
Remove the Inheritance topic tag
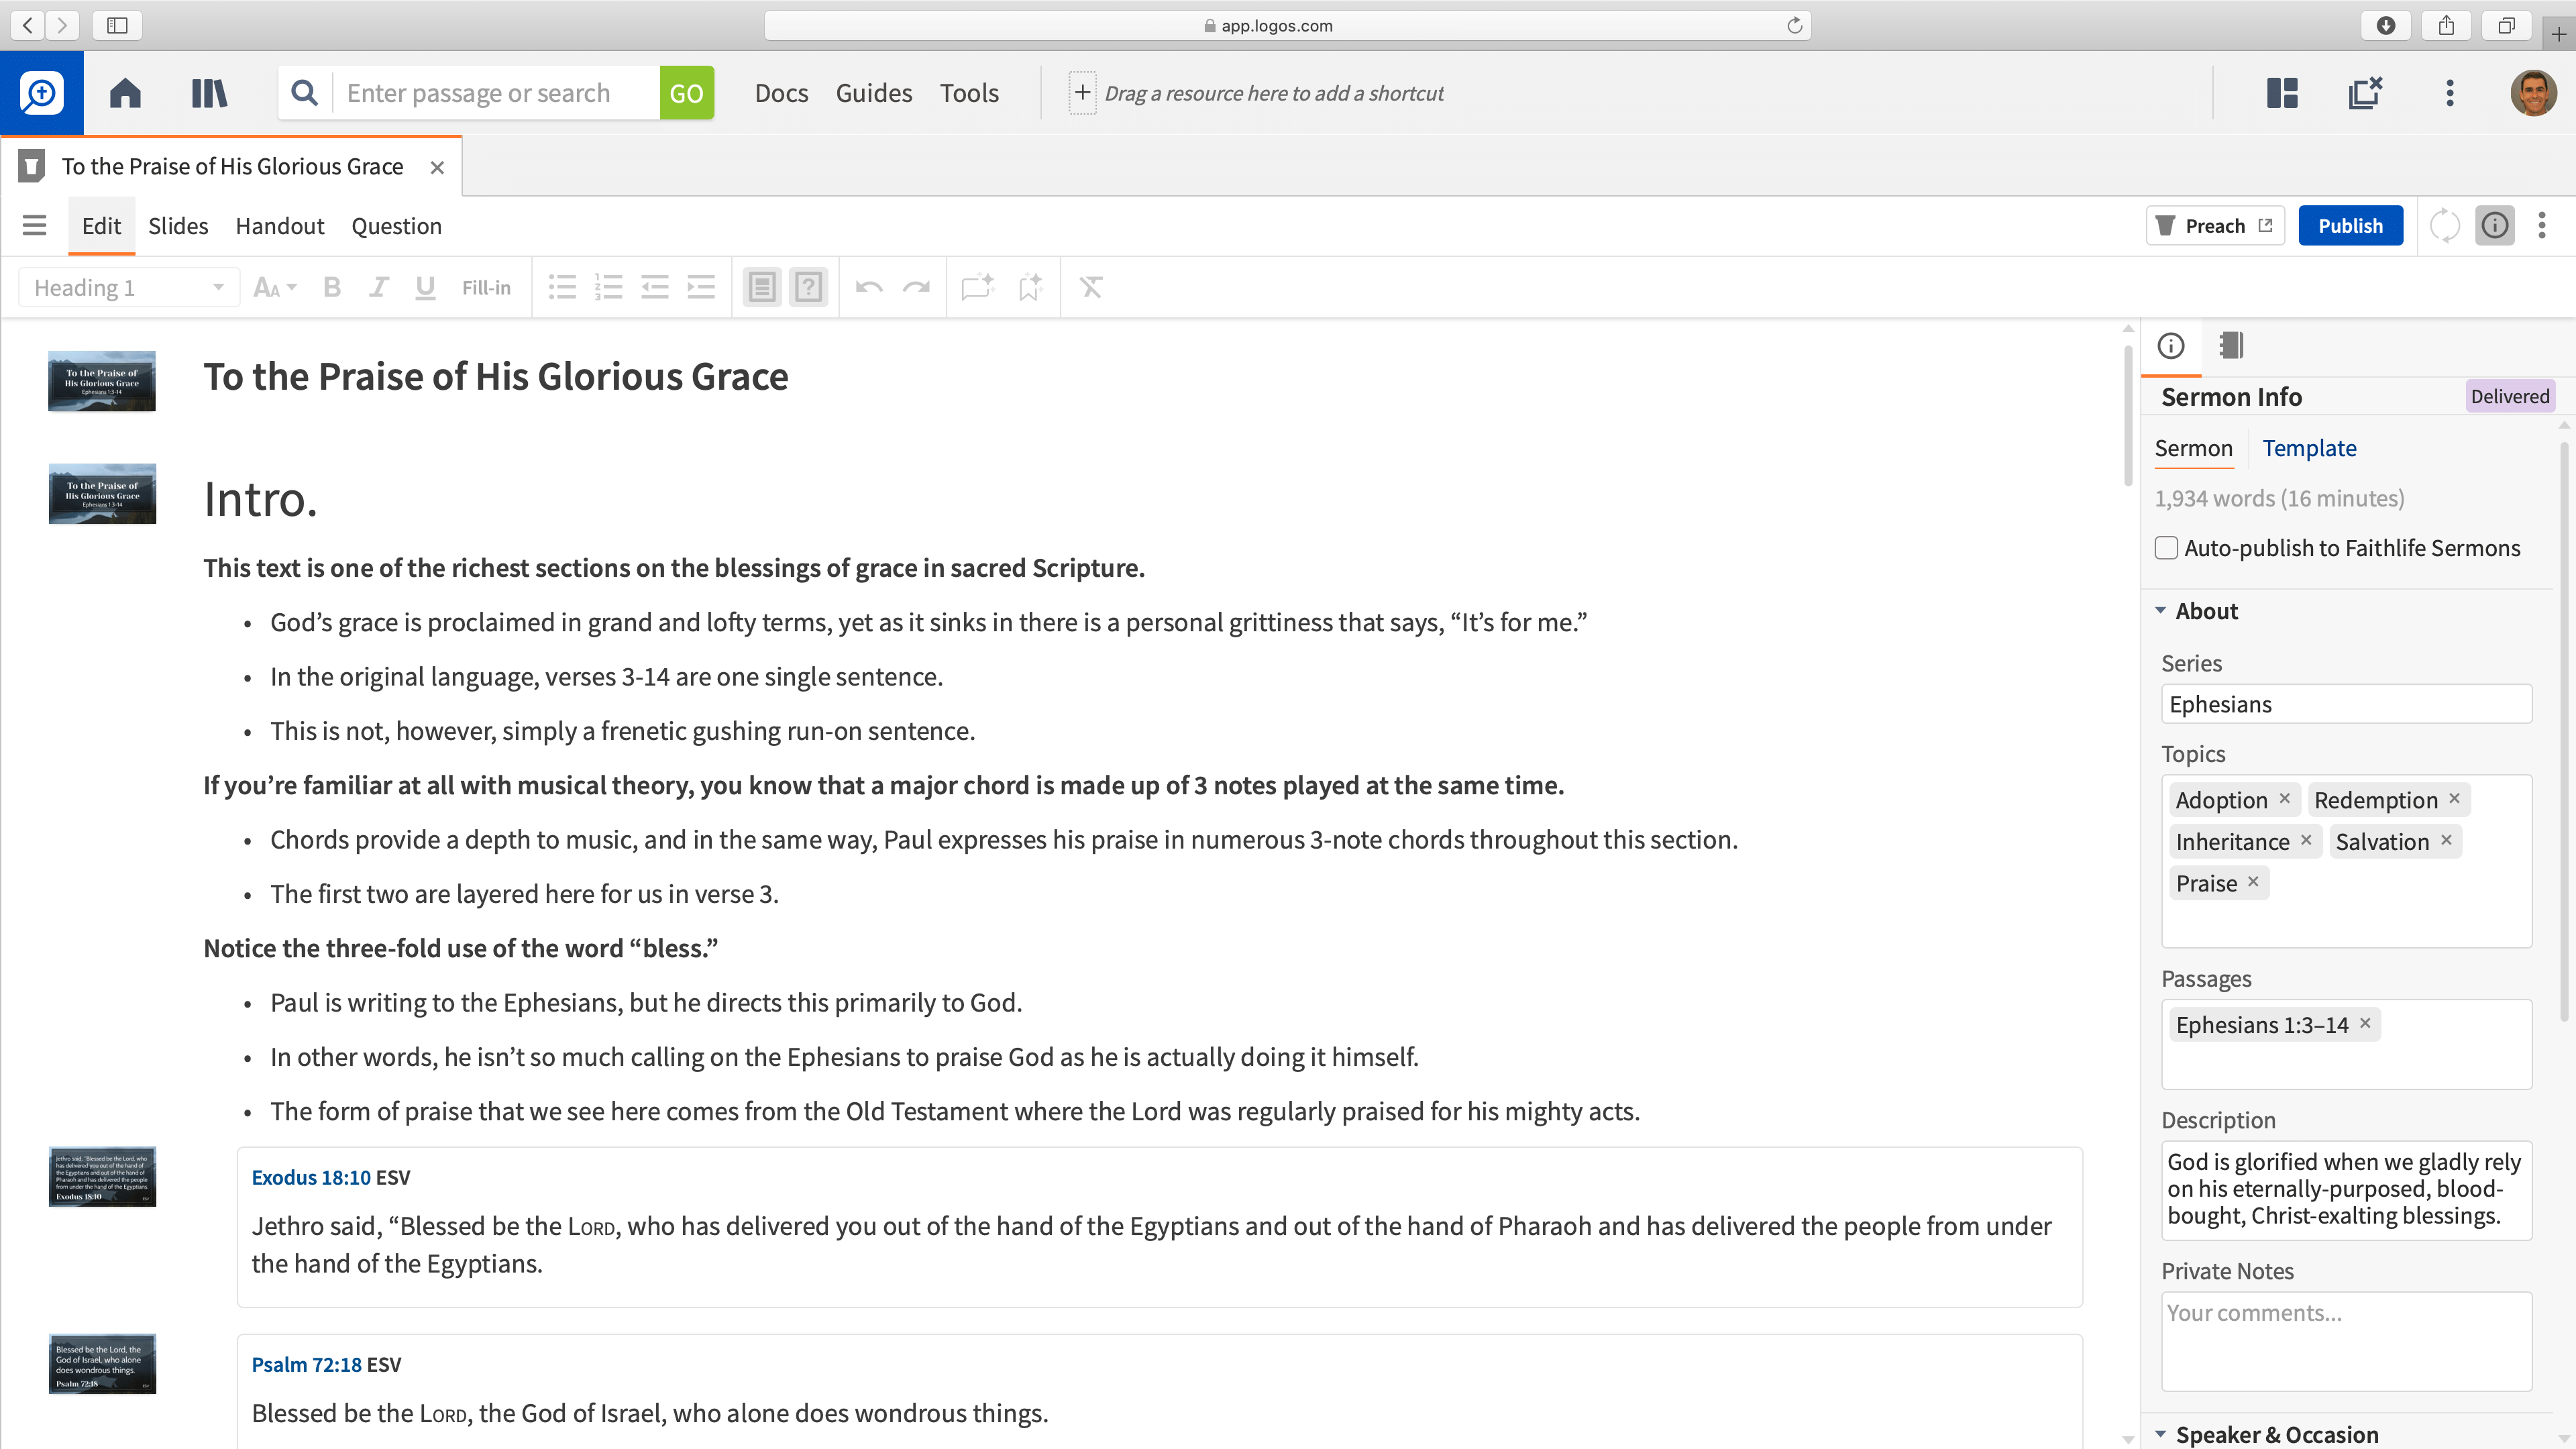2306,840
